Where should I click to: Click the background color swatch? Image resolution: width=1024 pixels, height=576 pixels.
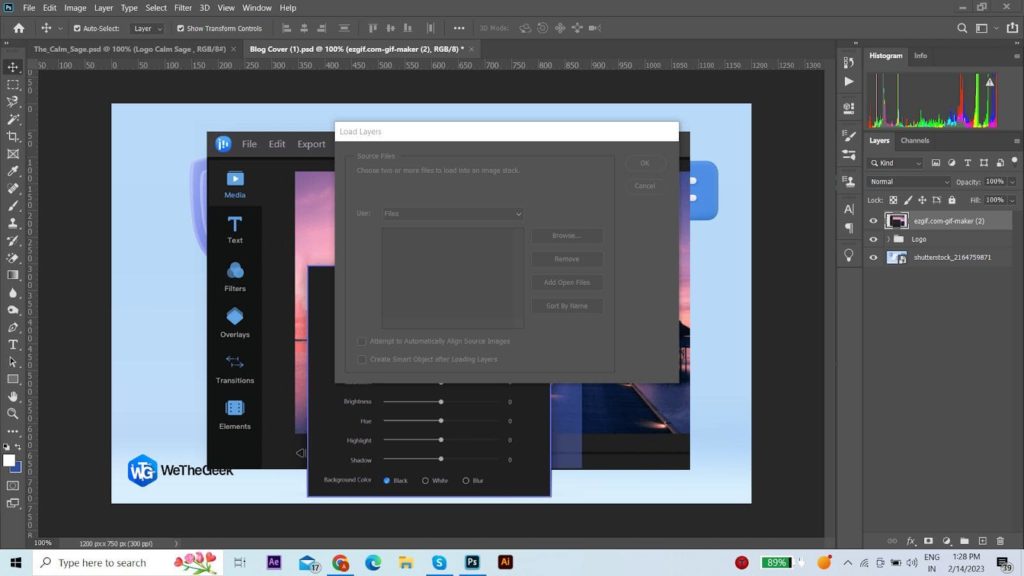(x=17, y=468)
